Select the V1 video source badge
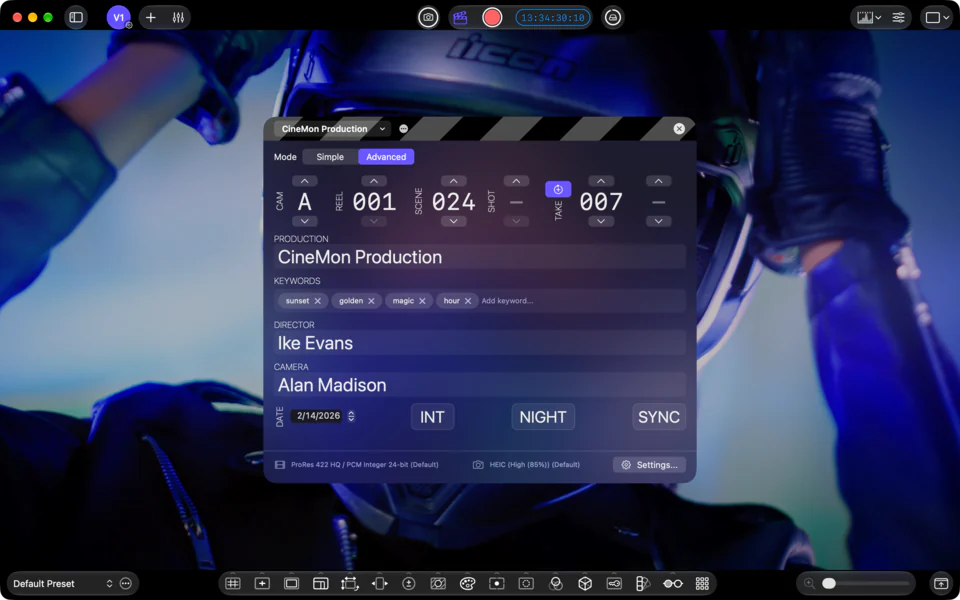 coord(119,17)
